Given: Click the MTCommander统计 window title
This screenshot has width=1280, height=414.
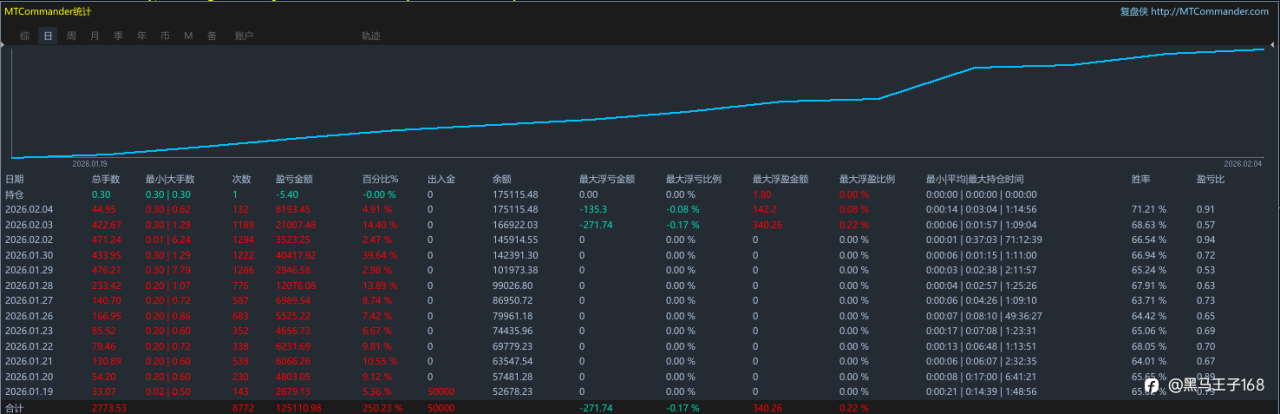Looking at the screenshot, I should coord(48,11).
